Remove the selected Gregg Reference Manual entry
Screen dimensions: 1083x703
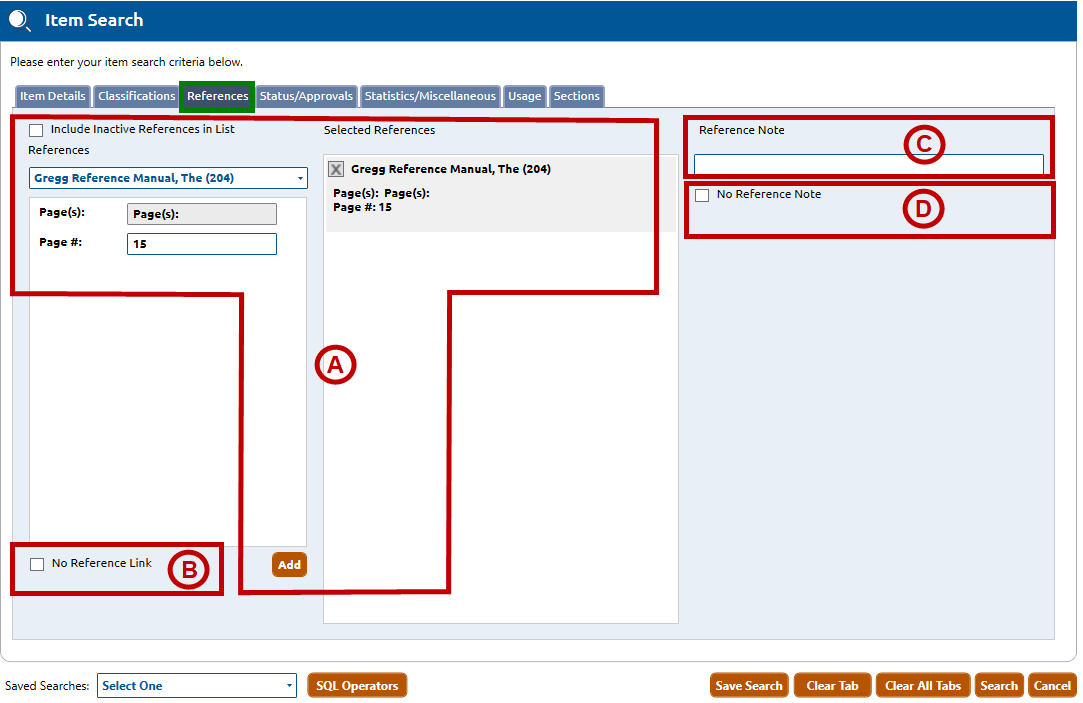point(337,169)
